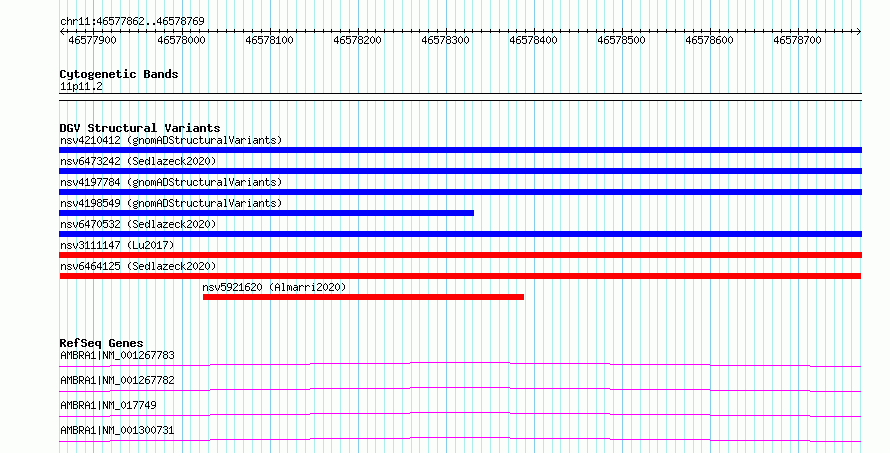
Task: Click the magenta line of AMBRA1|NM_001300731
Action: (x=460, y=439)
